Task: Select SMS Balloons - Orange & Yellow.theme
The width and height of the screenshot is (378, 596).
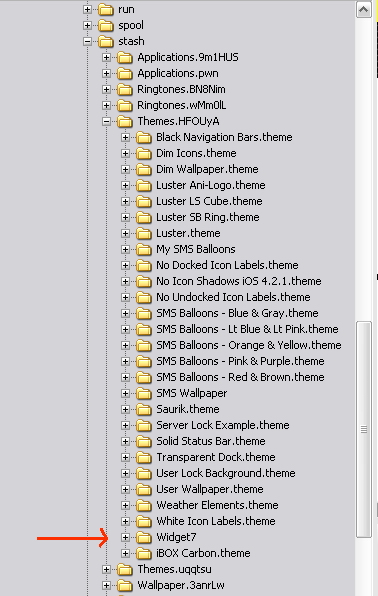Action: pyautogui.click(x=249, y=345)
